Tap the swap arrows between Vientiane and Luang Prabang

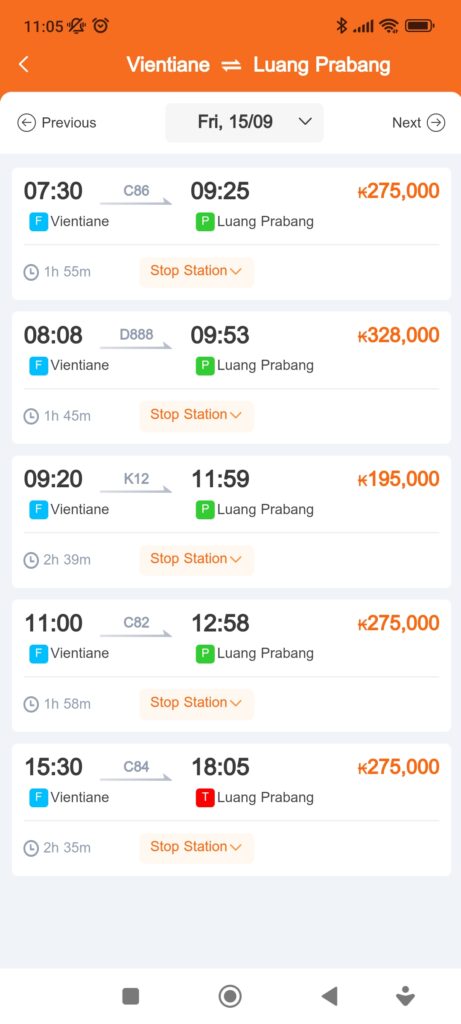(x=232, y=65)
